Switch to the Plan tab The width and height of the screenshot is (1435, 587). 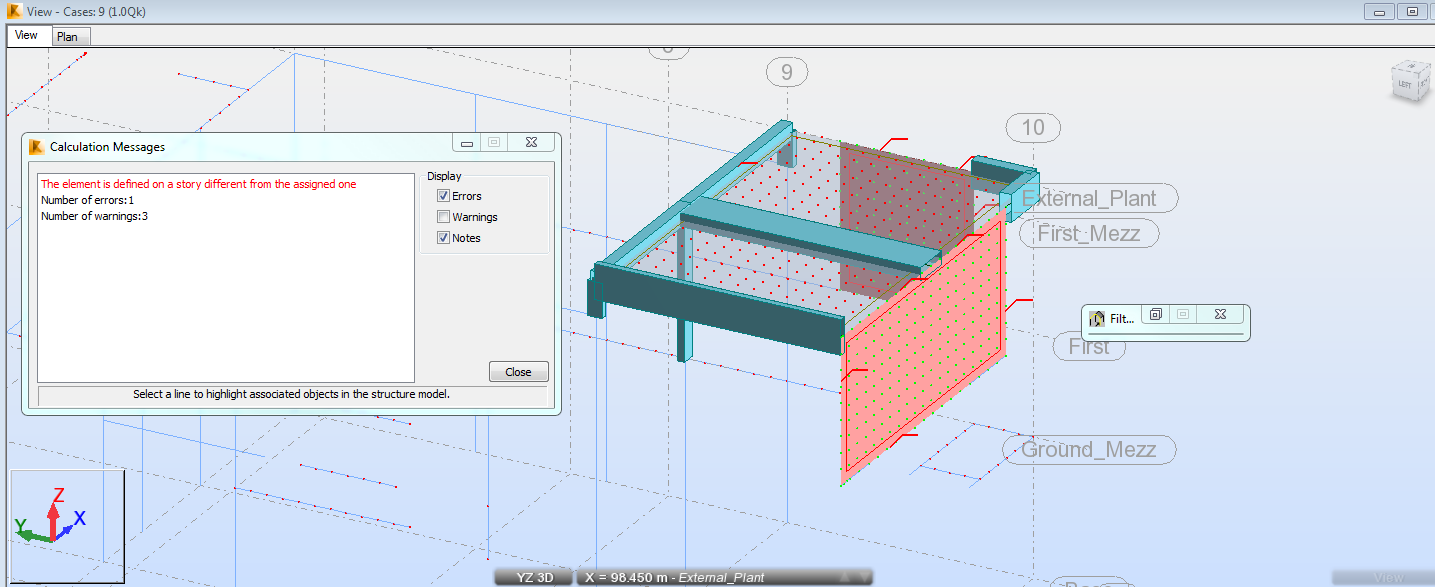coord(69,36)
